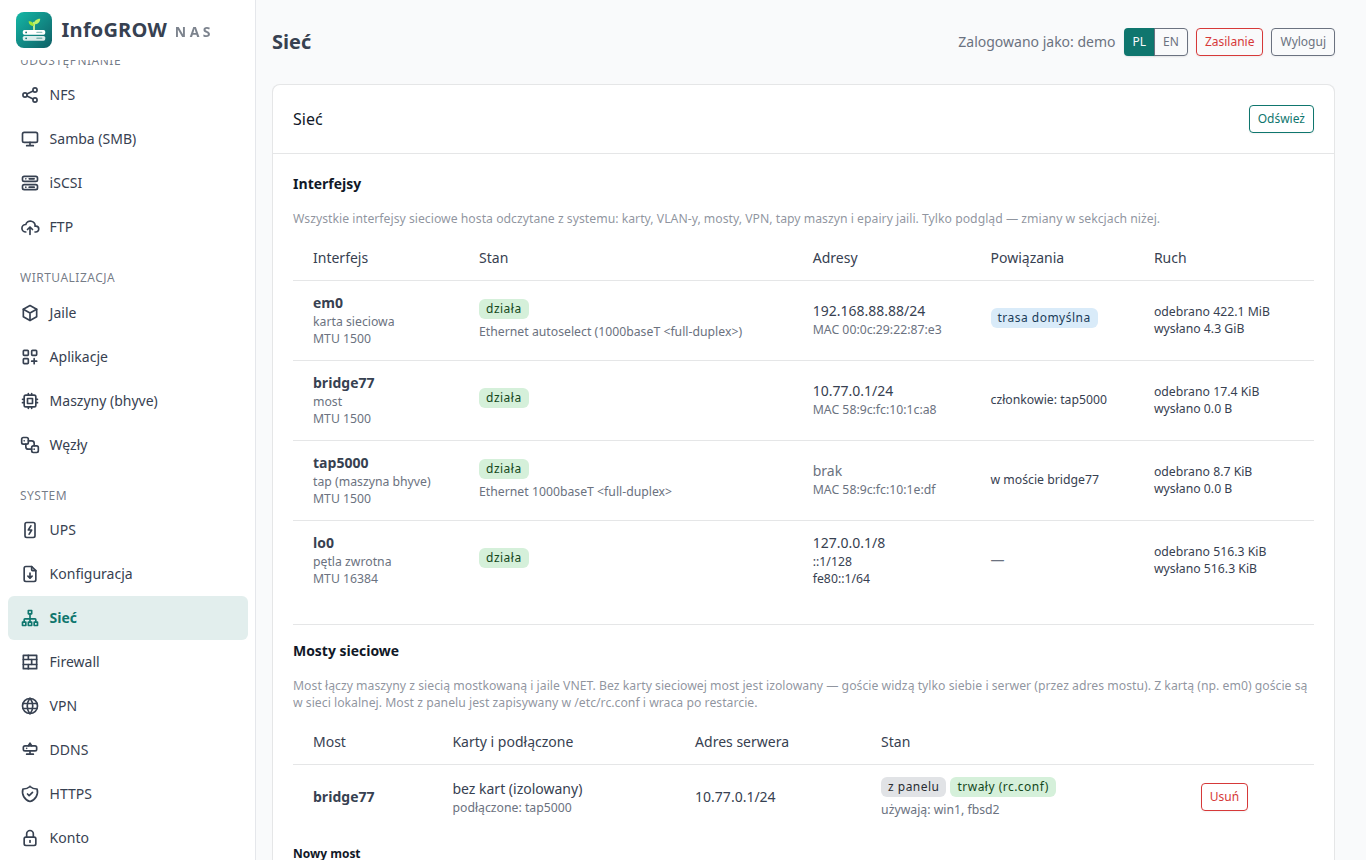Select the address 192.168.88.88/24
The width and height of the screenshot is (1366, 860).
click(x=869, y=311)
